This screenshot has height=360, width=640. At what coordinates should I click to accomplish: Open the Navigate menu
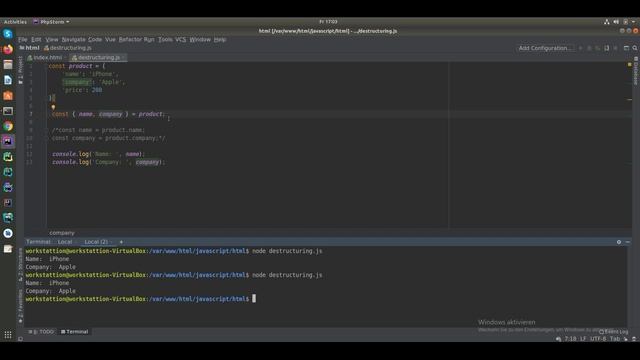click(73, 40)
